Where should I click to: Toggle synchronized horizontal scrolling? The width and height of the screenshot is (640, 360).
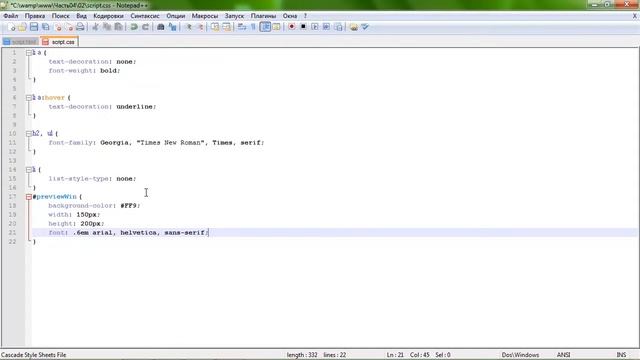(226, 27)
